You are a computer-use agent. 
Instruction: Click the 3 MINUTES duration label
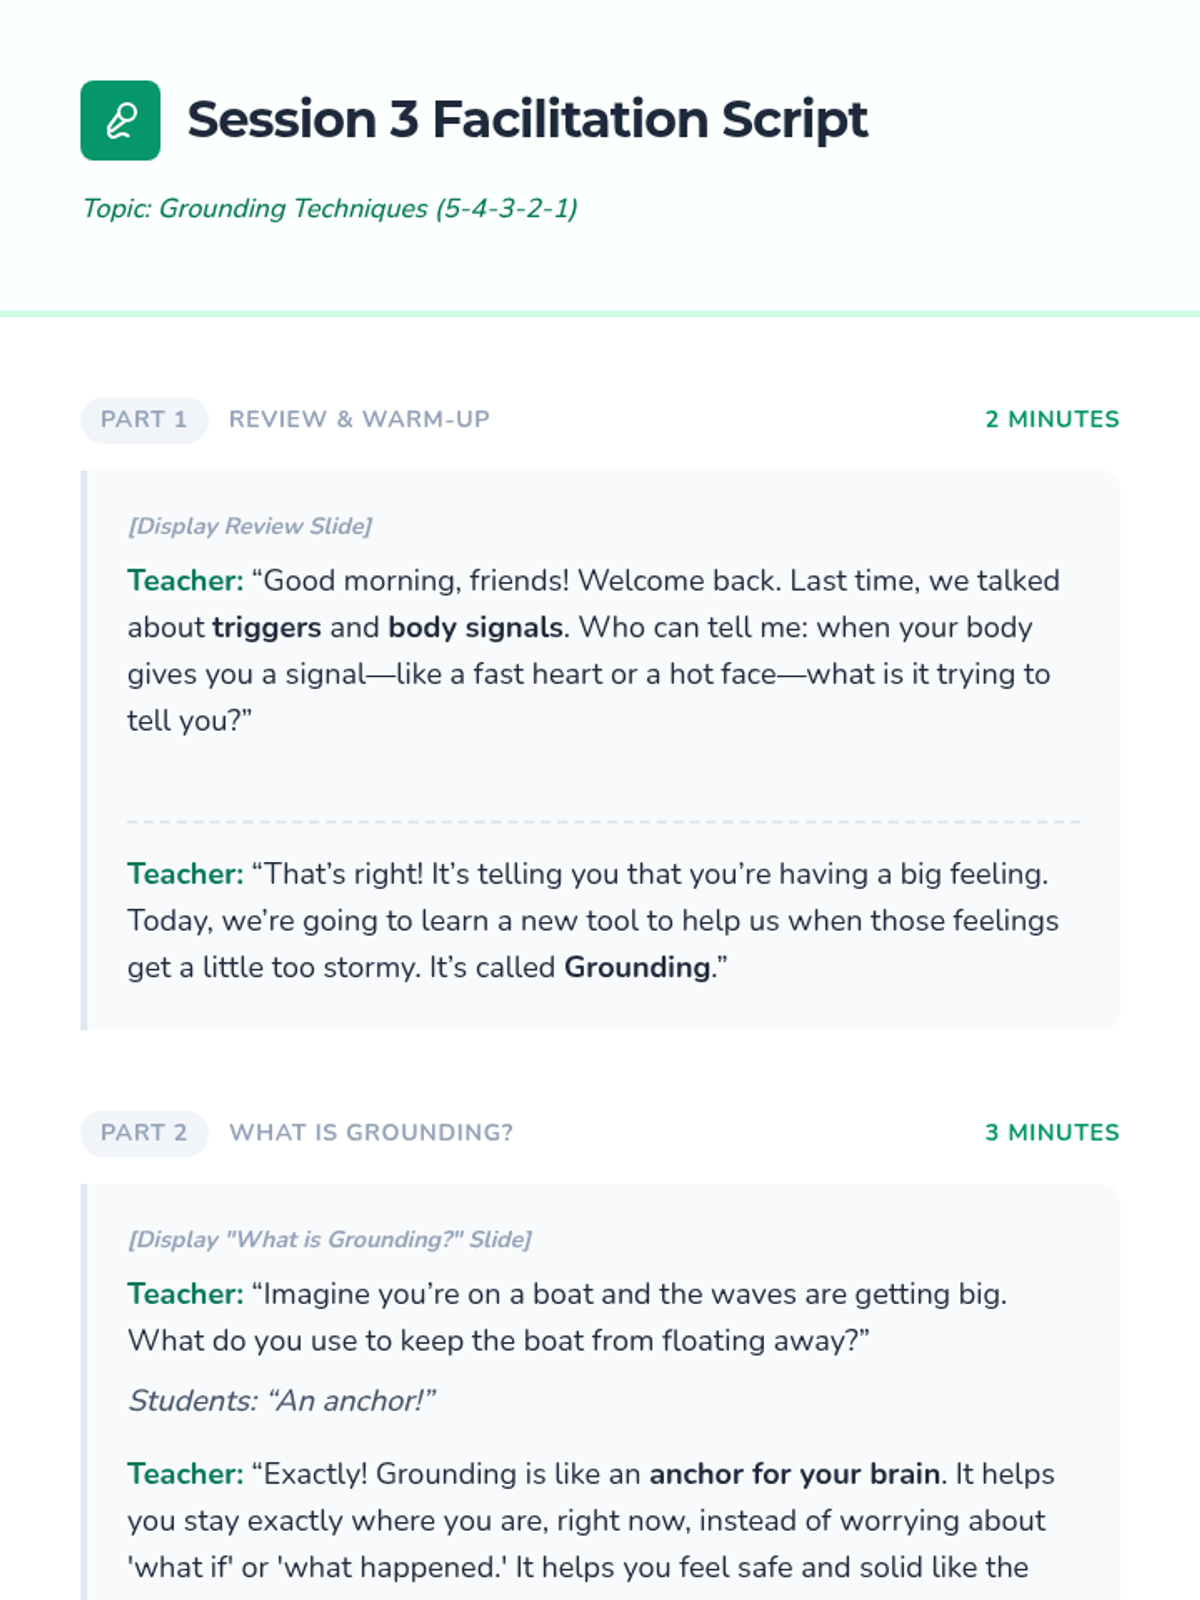click(1052, 1133)
